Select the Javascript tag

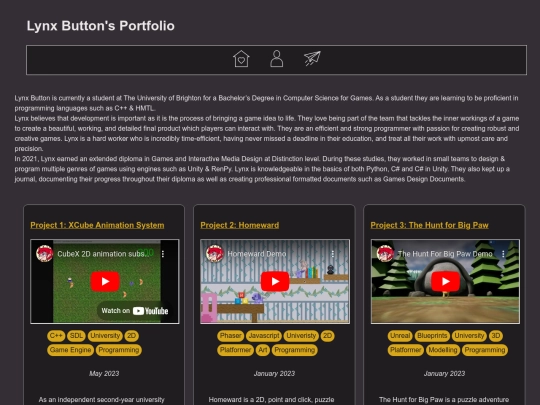264,336
